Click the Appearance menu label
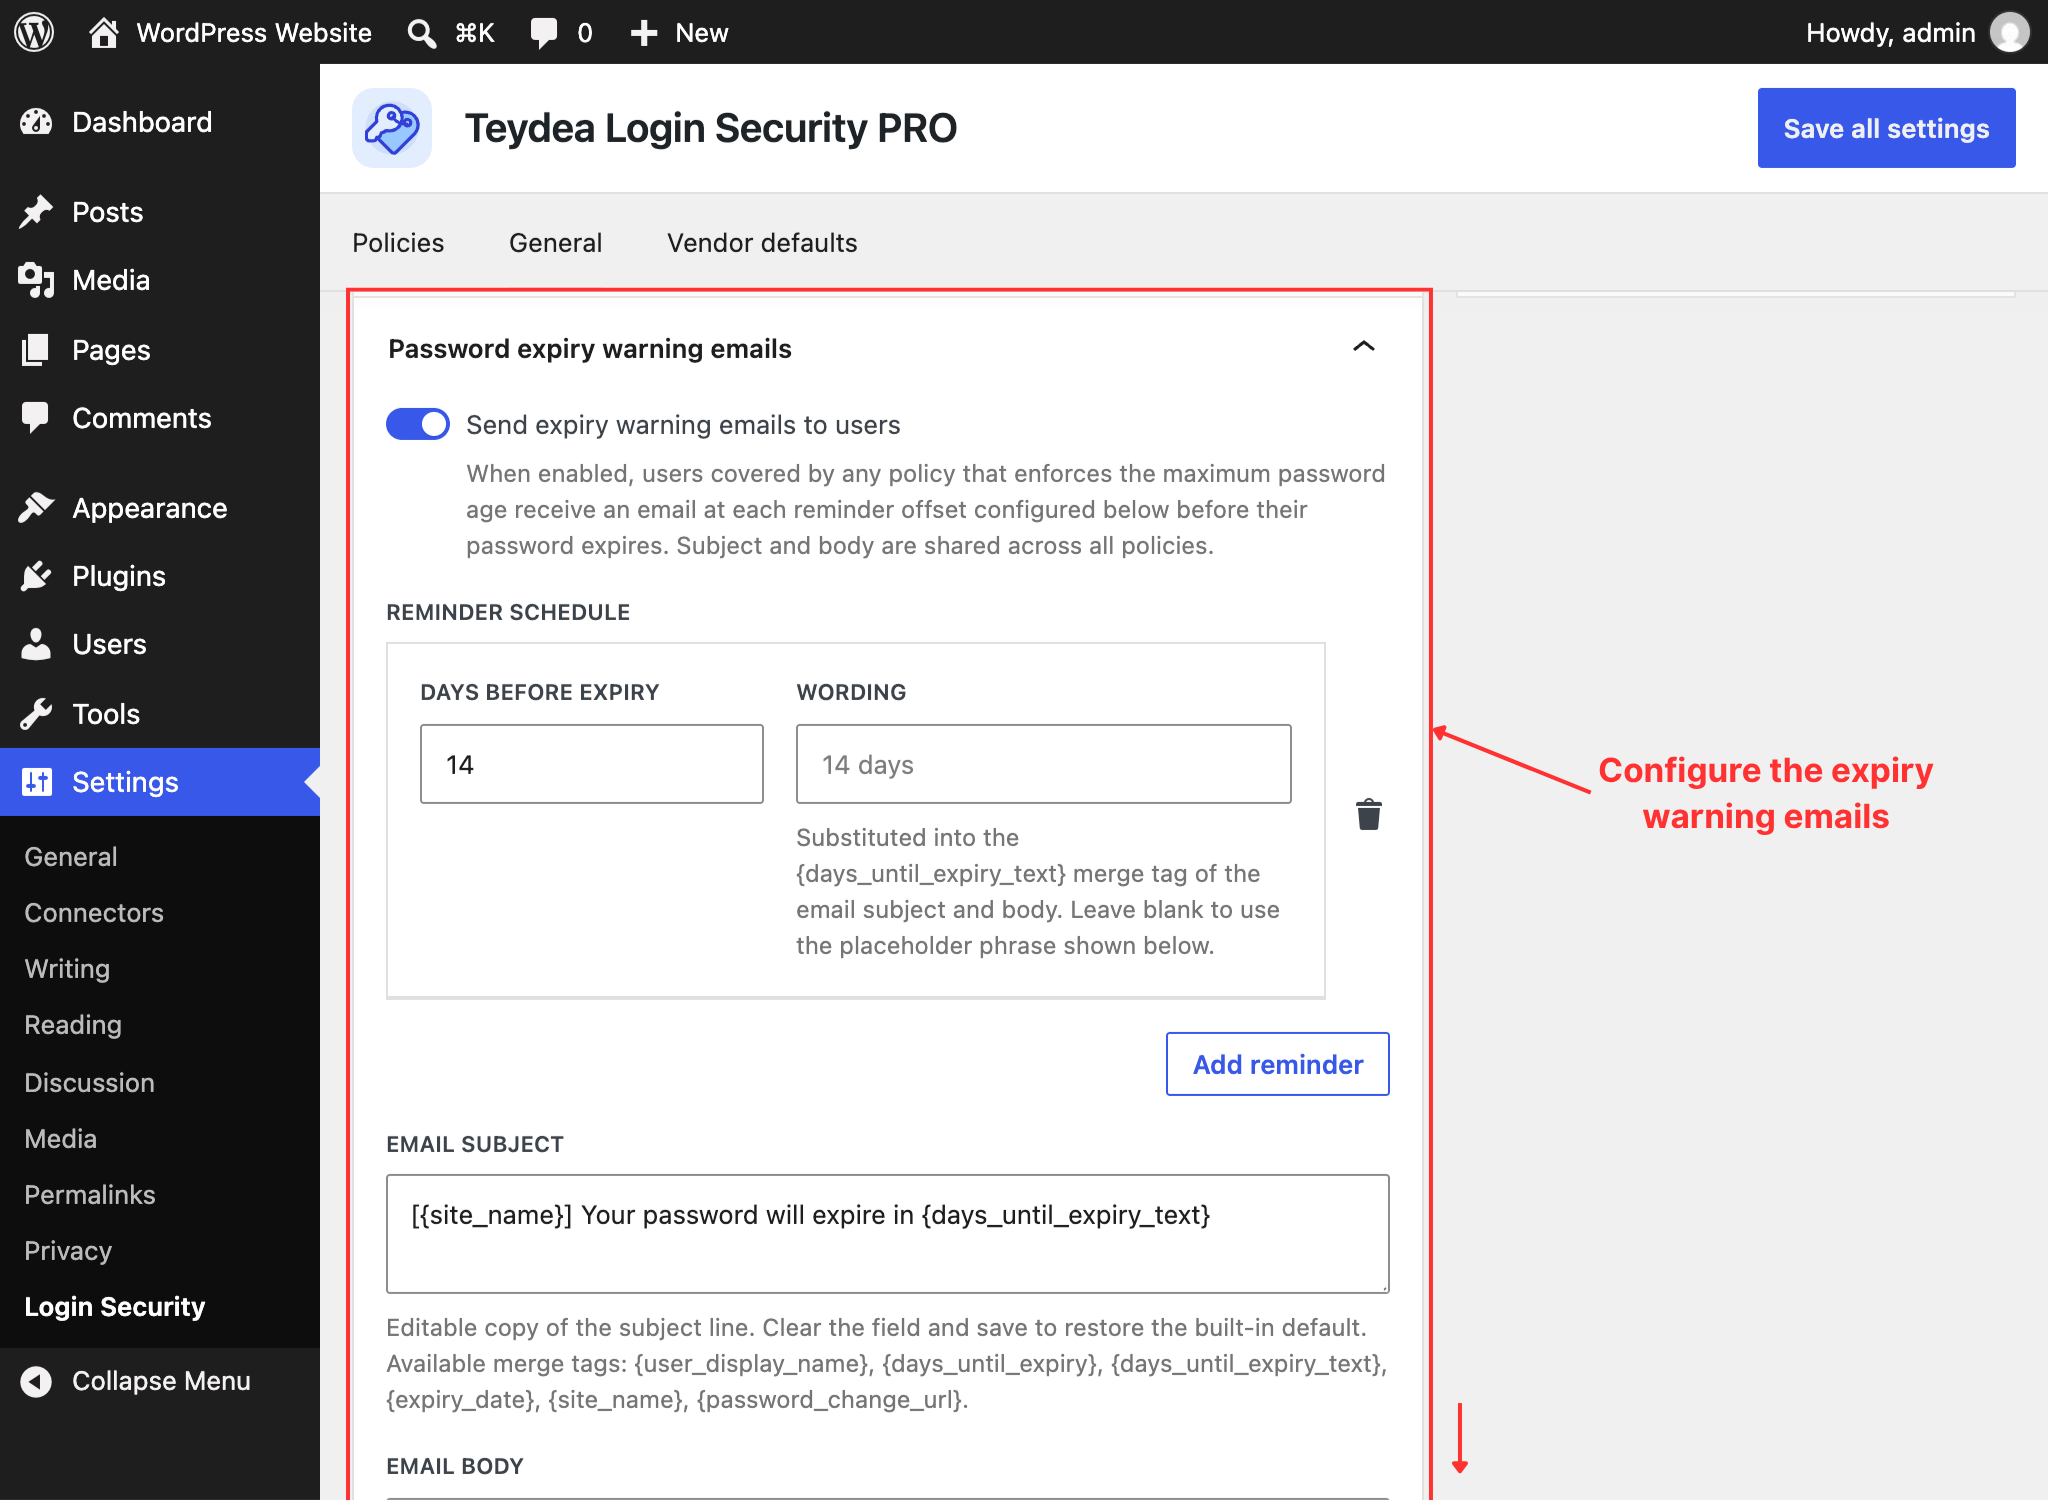2048x1500 pixels. pos(150,508)
